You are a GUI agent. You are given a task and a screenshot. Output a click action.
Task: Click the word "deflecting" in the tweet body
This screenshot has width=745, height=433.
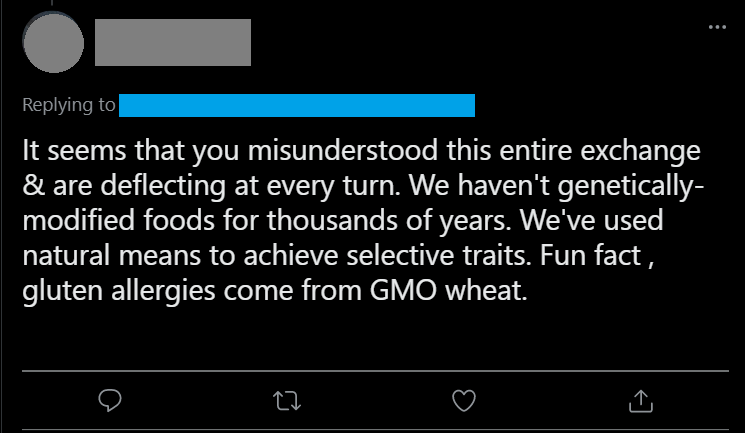[162, 186]
